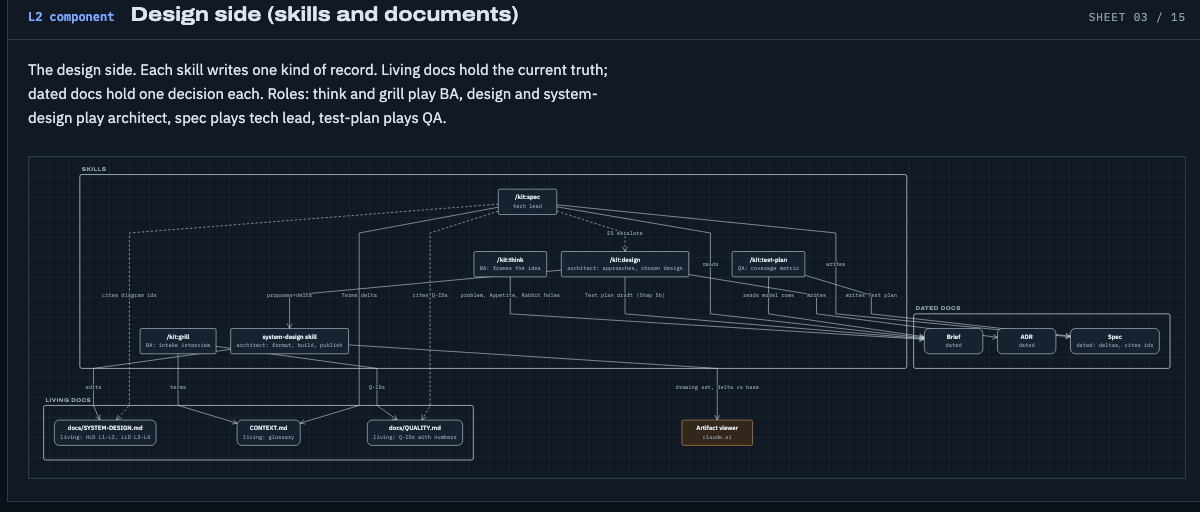Select the /kit:spec tech lead node
Screen dimensions: 1200x512
[x=527, y=201]
